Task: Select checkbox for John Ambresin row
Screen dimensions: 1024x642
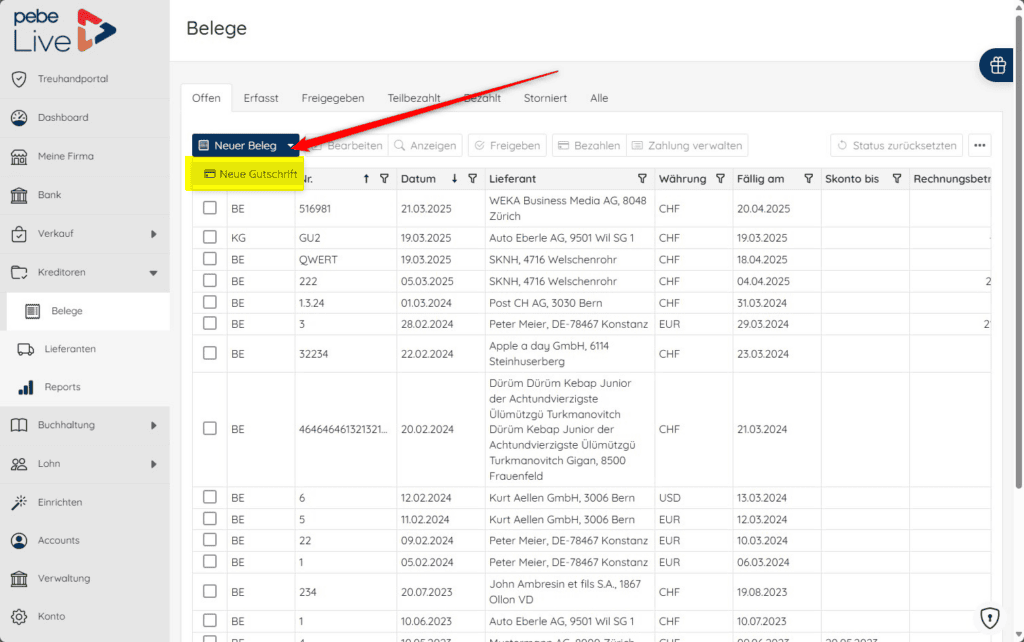Action: [x=210, y=591]
